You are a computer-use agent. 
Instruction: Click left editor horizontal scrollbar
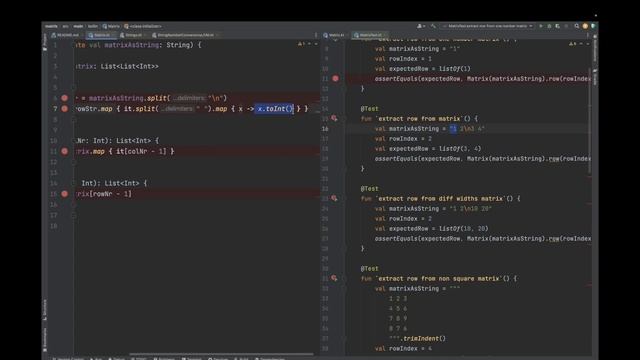(222, 354)
